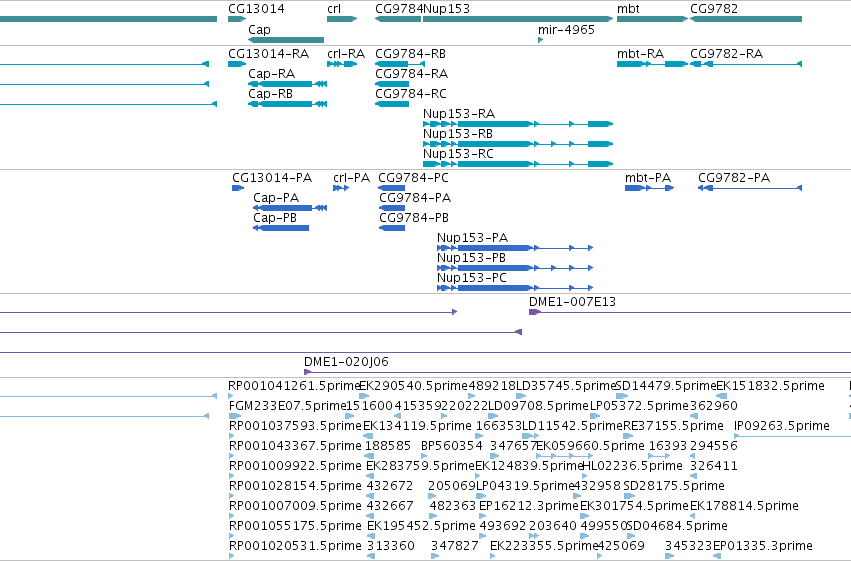Select EST FGM233E07.5prime
This screenshot has width=851, height=561.
click(x=288, y=406)
